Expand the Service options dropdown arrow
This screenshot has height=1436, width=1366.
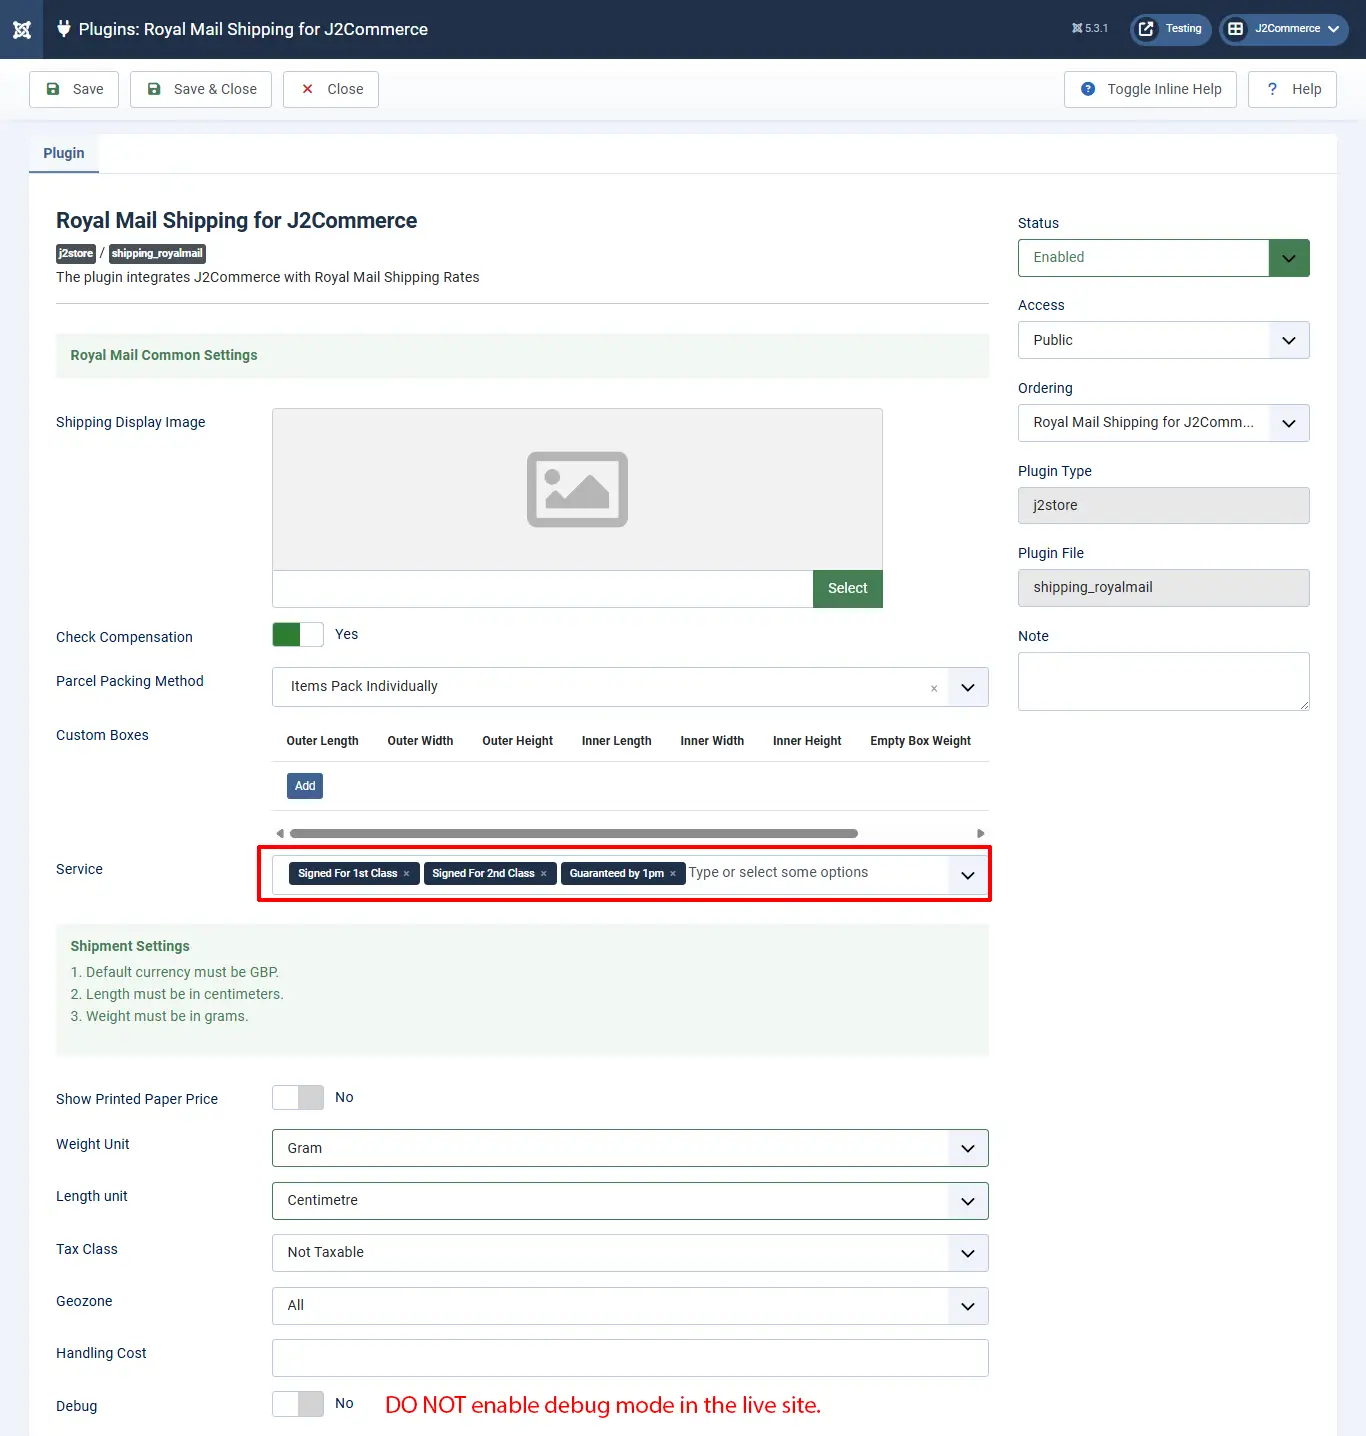coord(968,876)
